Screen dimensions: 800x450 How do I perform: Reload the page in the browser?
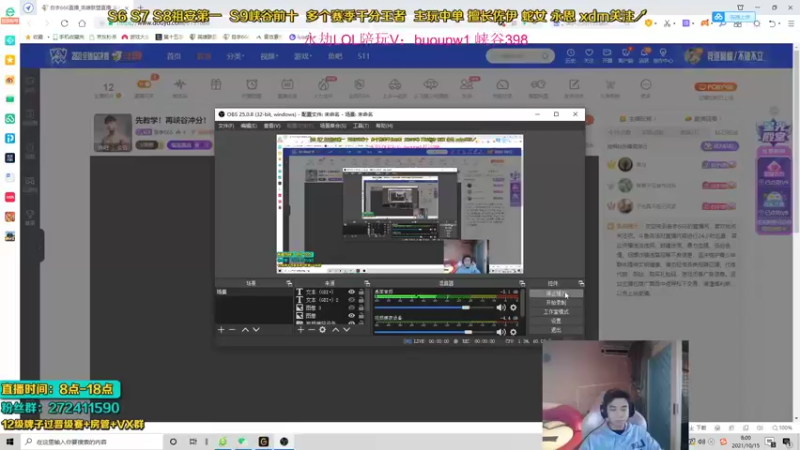pos(64,23)
